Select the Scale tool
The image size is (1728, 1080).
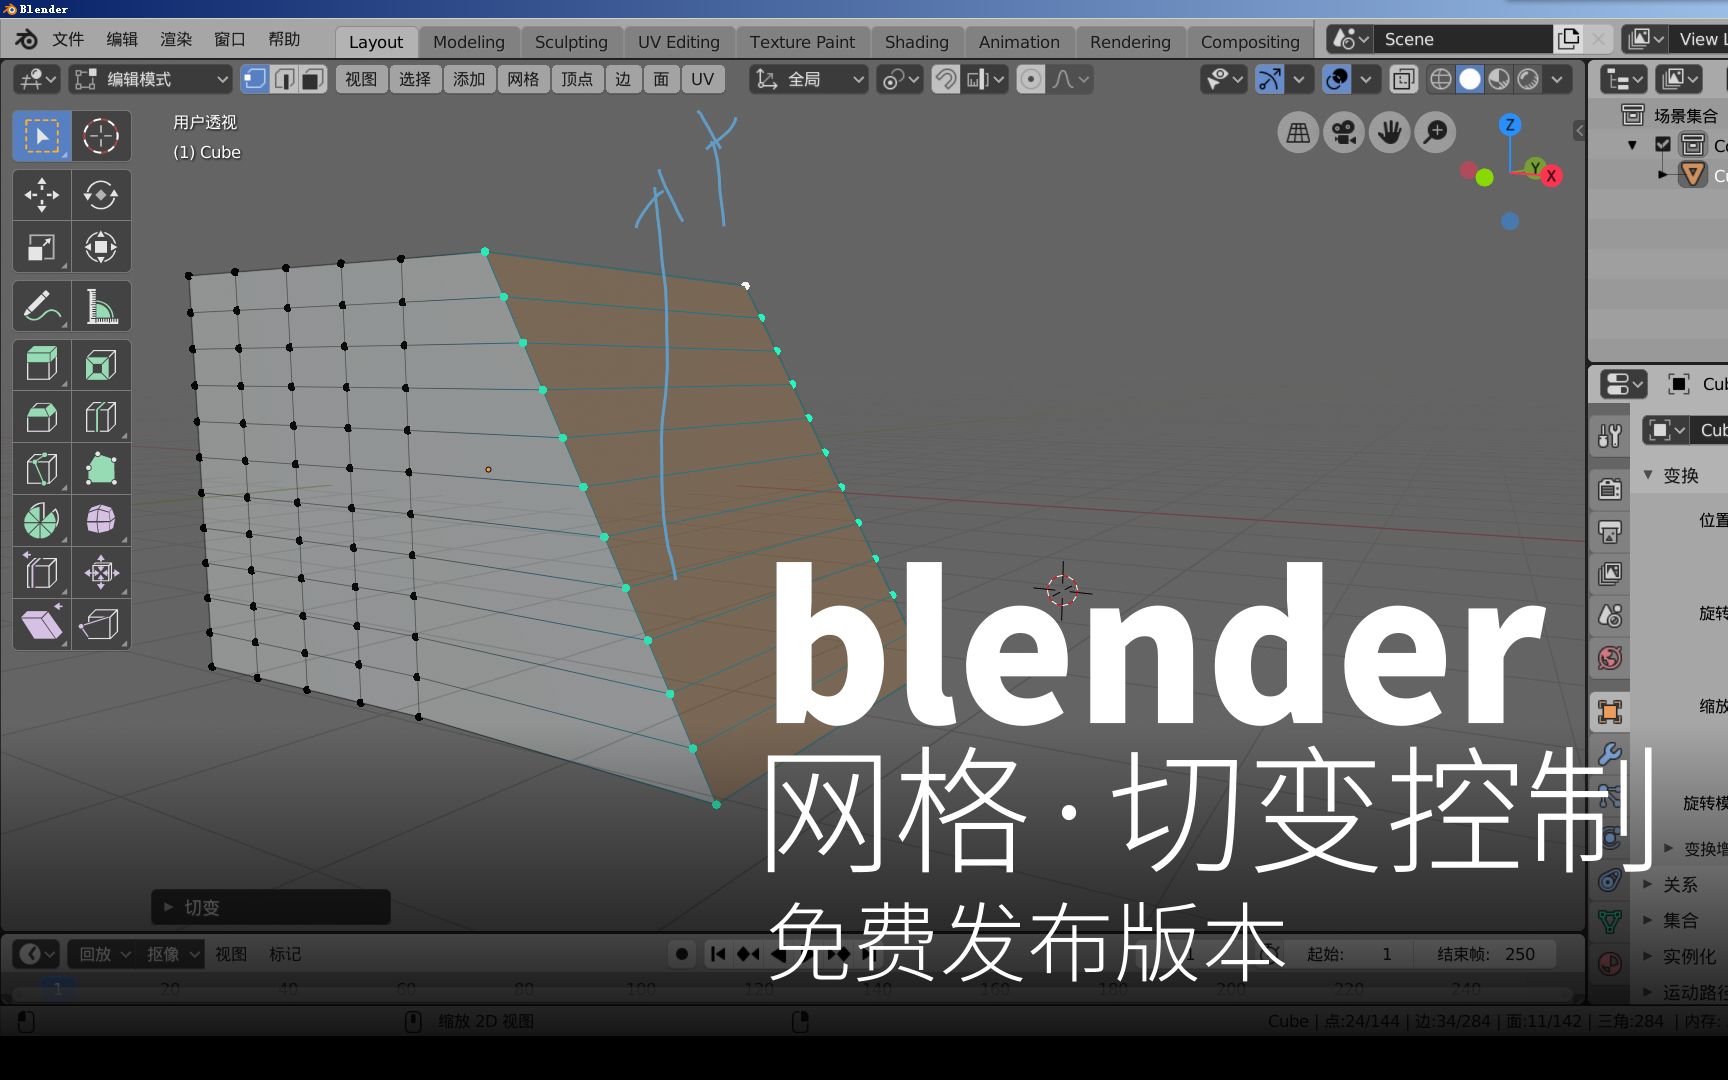(41, 247)
